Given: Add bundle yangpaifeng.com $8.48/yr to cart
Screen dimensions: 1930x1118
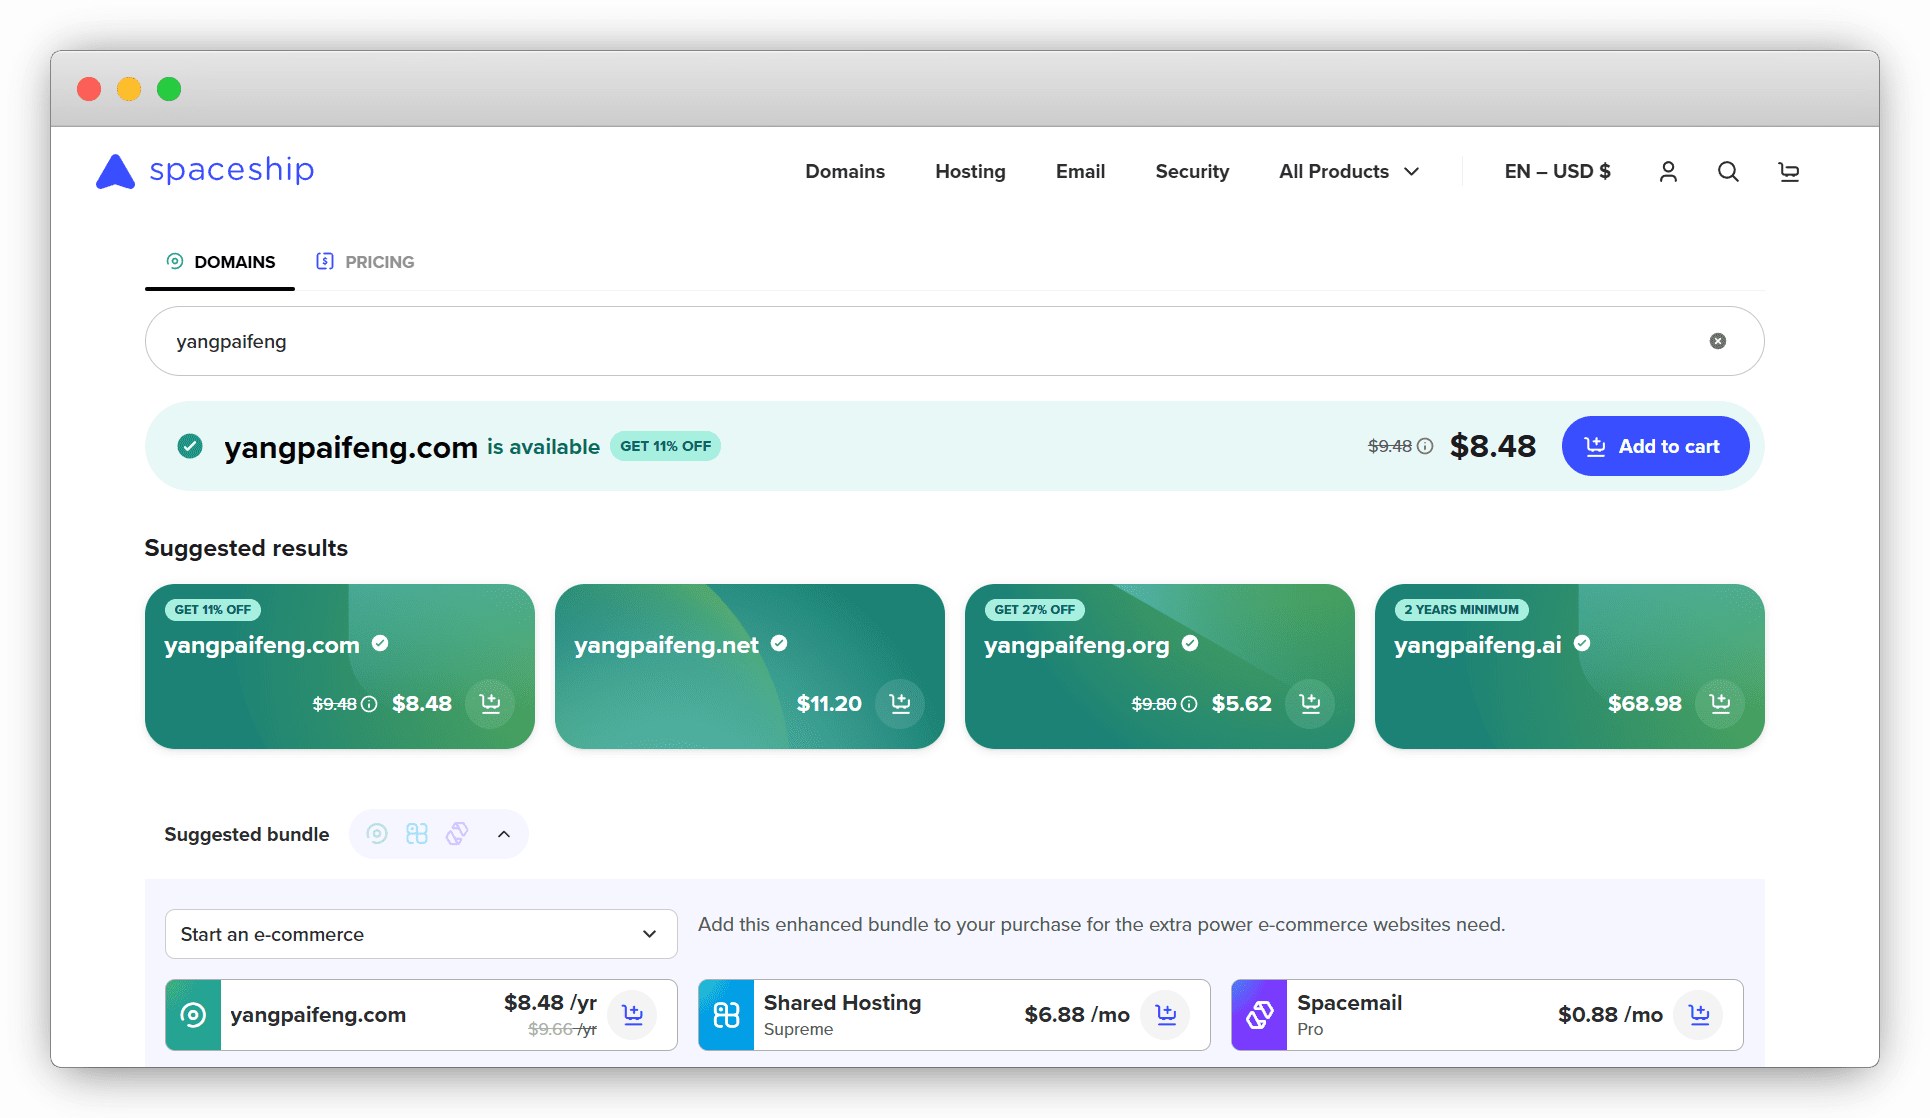Looking at the screenshot, I should tap(633, 1015).
